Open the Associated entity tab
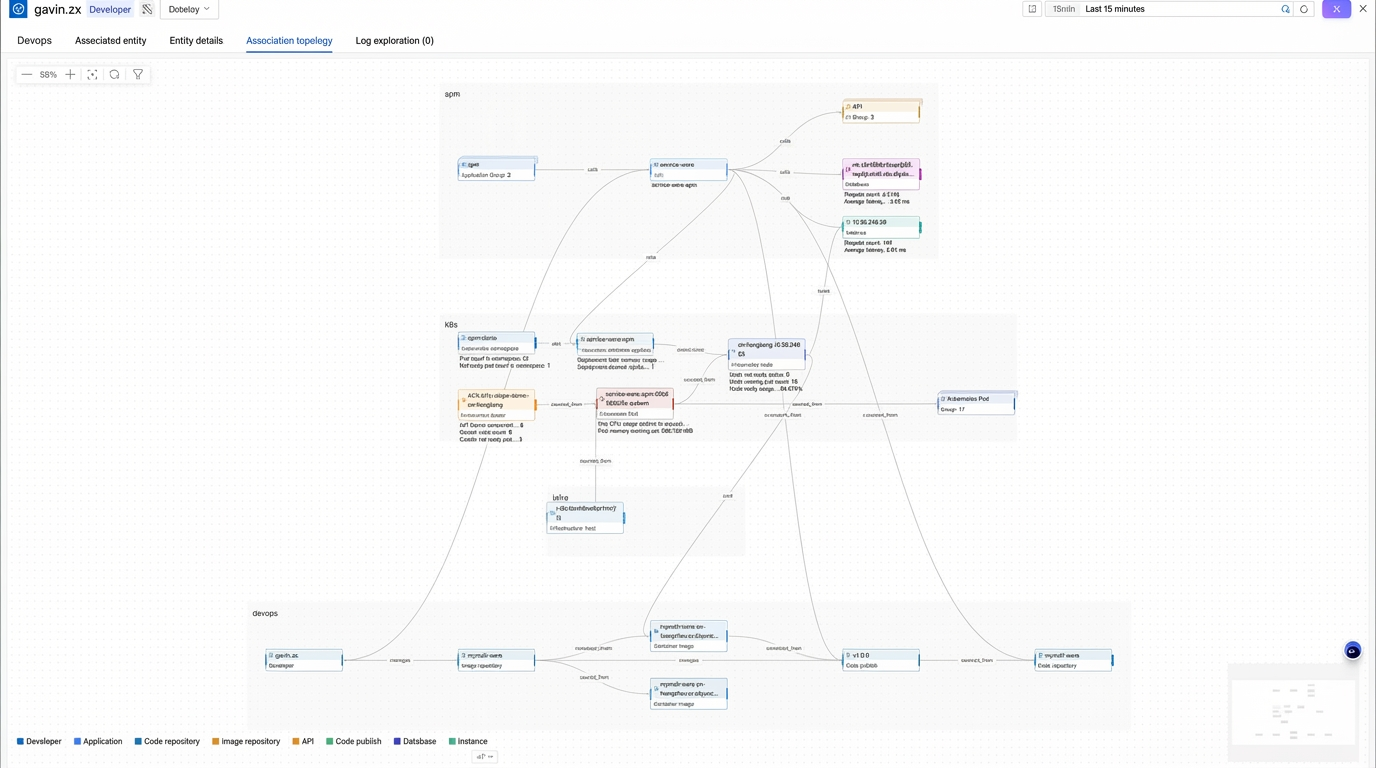The width and height of the screenshot is (1376, 768). (111, 41)
